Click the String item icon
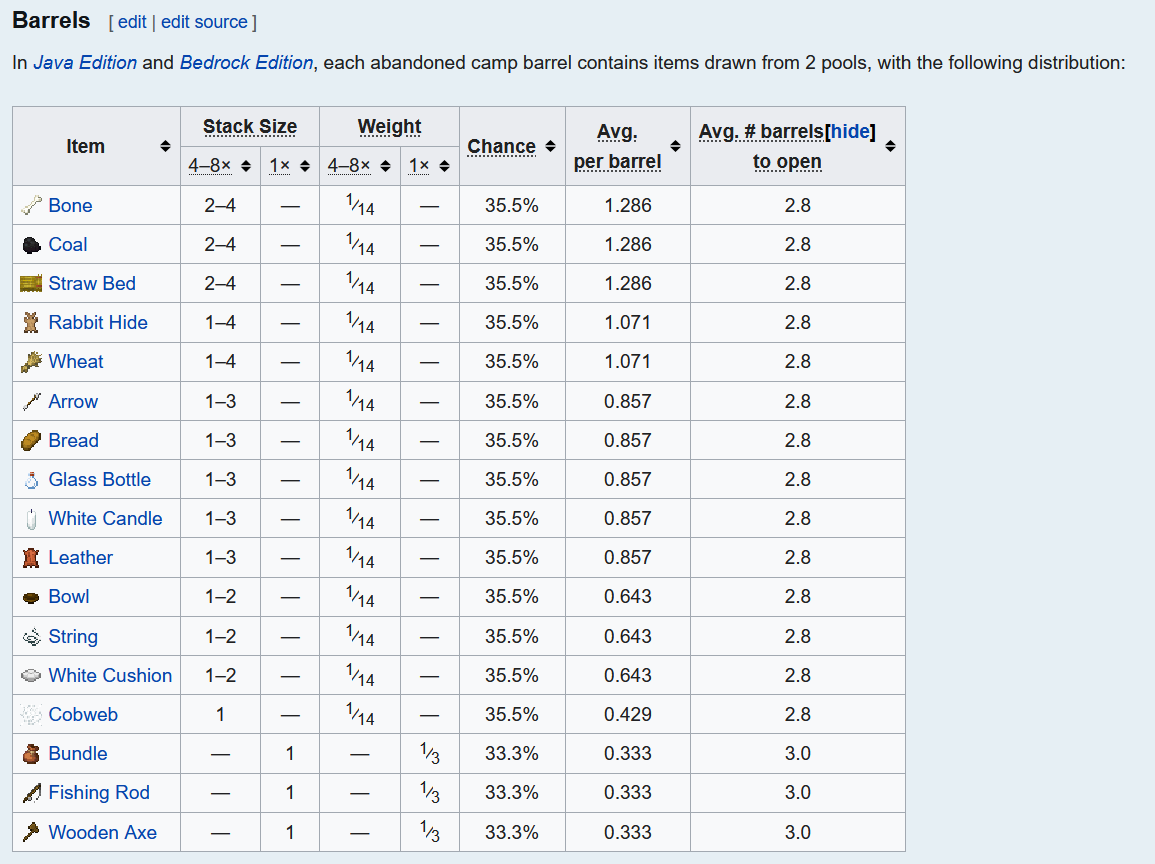Image resolution: width=1155 pixels, height=864 pixels. click(31, 636)
